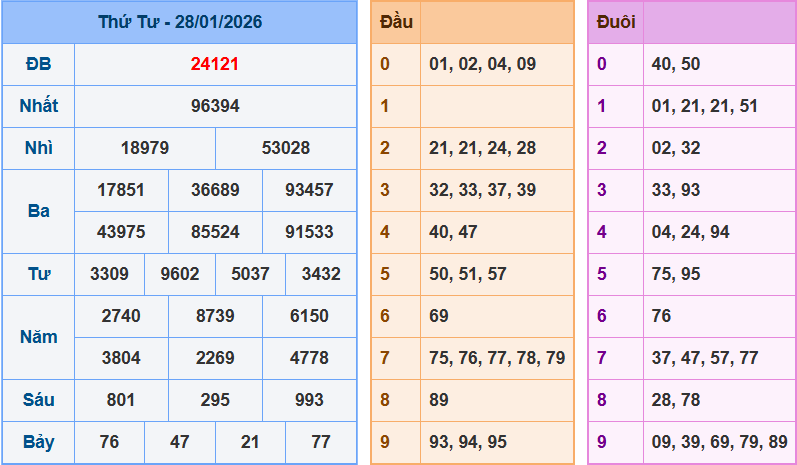The height and width of the screenshot is (465, 797).
Task: Click the Nhì prize row label
Action: coord(38,148)
